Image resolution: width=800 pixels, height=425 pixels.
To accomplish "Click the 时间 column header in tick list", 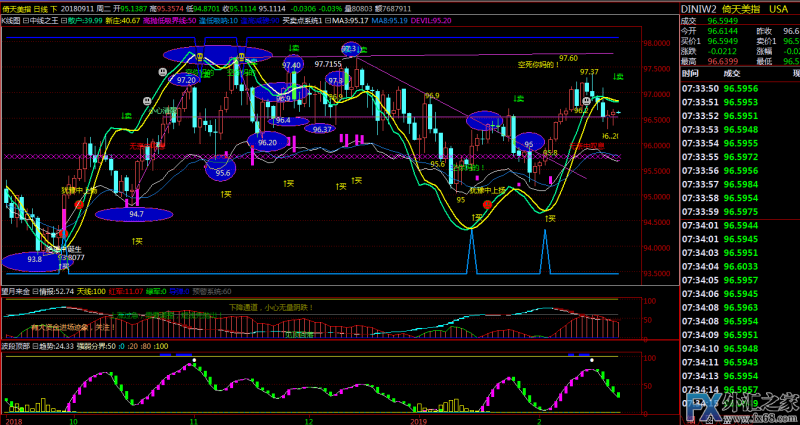I will [x=689, y=73].
